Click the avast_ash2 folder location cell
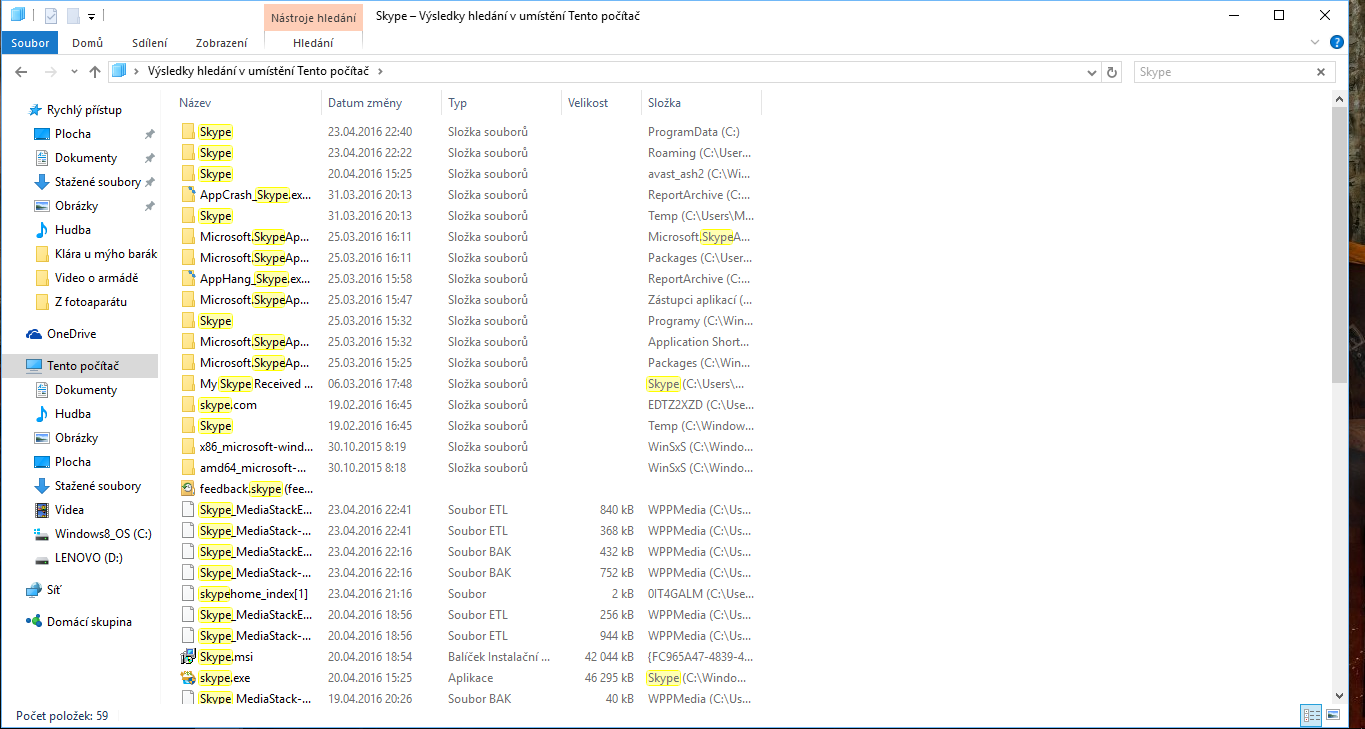 (699, 174)
